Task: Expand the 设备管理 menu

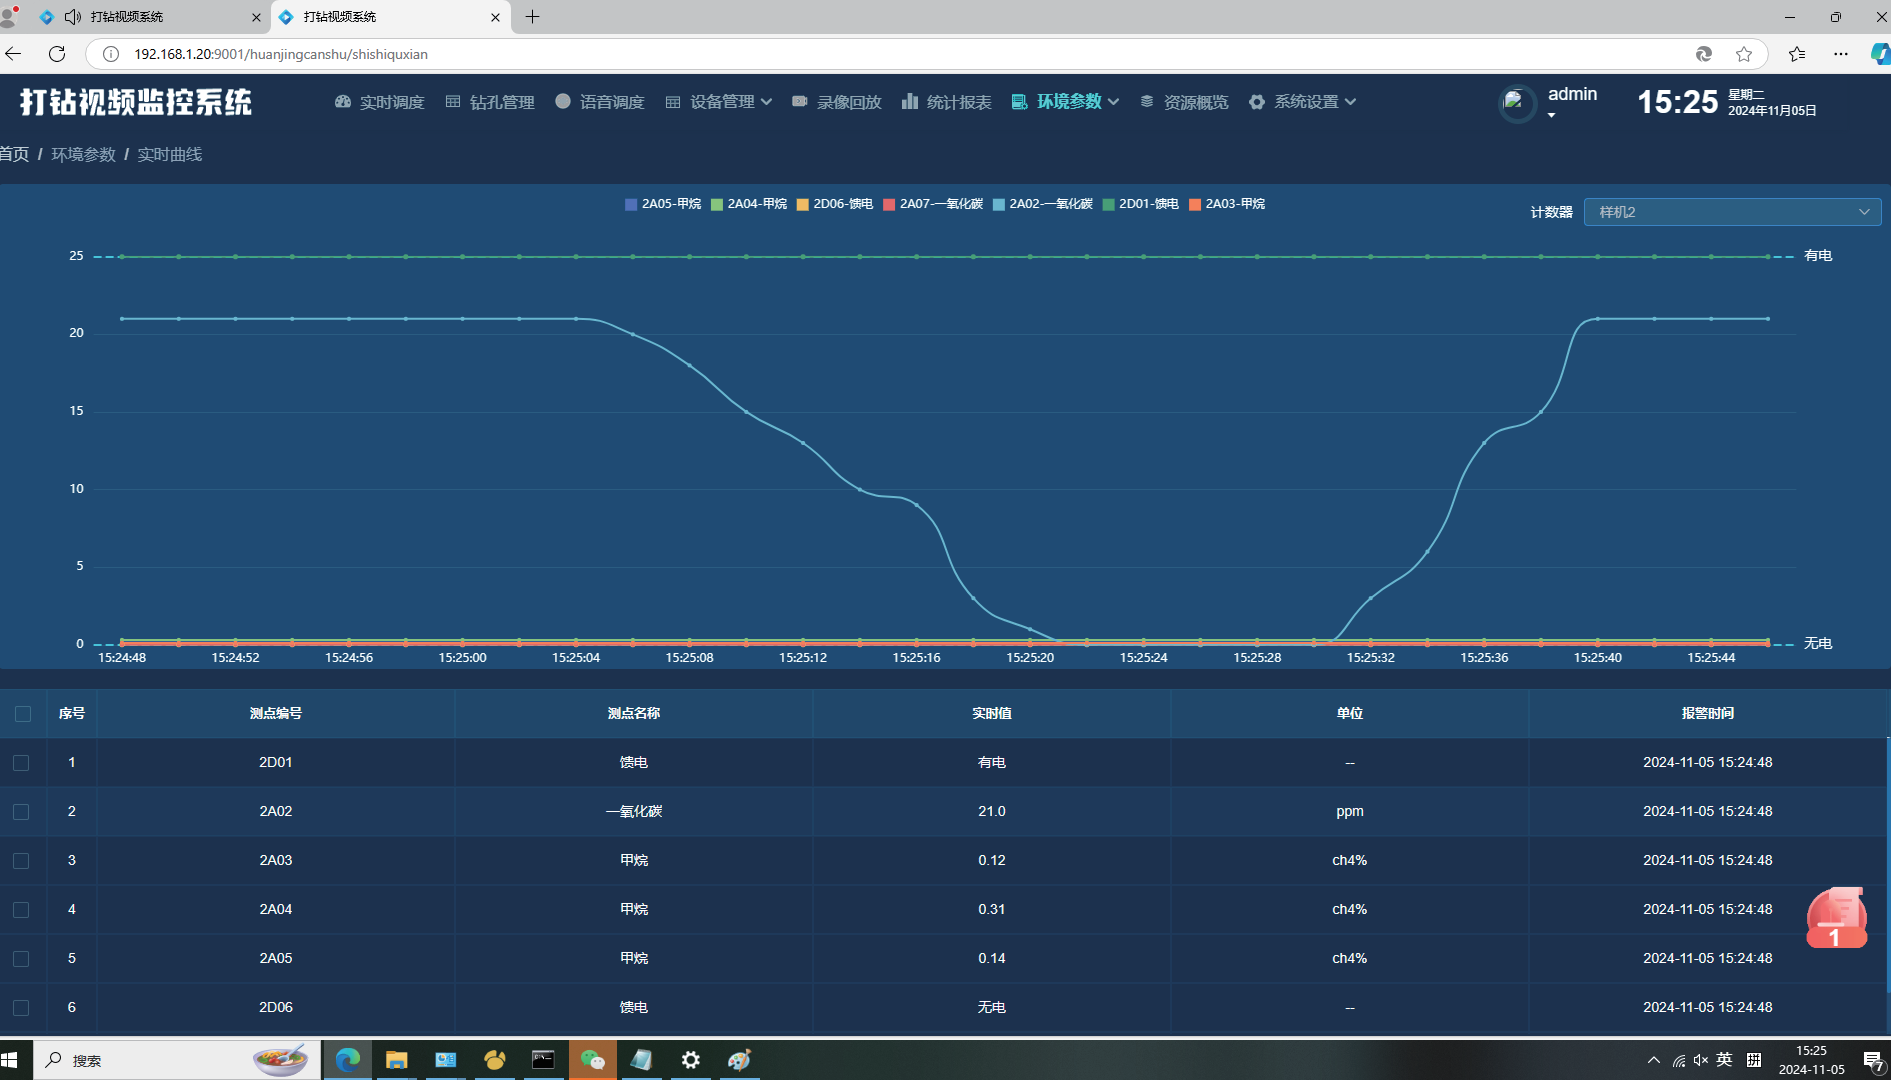Action: (720, 102)
